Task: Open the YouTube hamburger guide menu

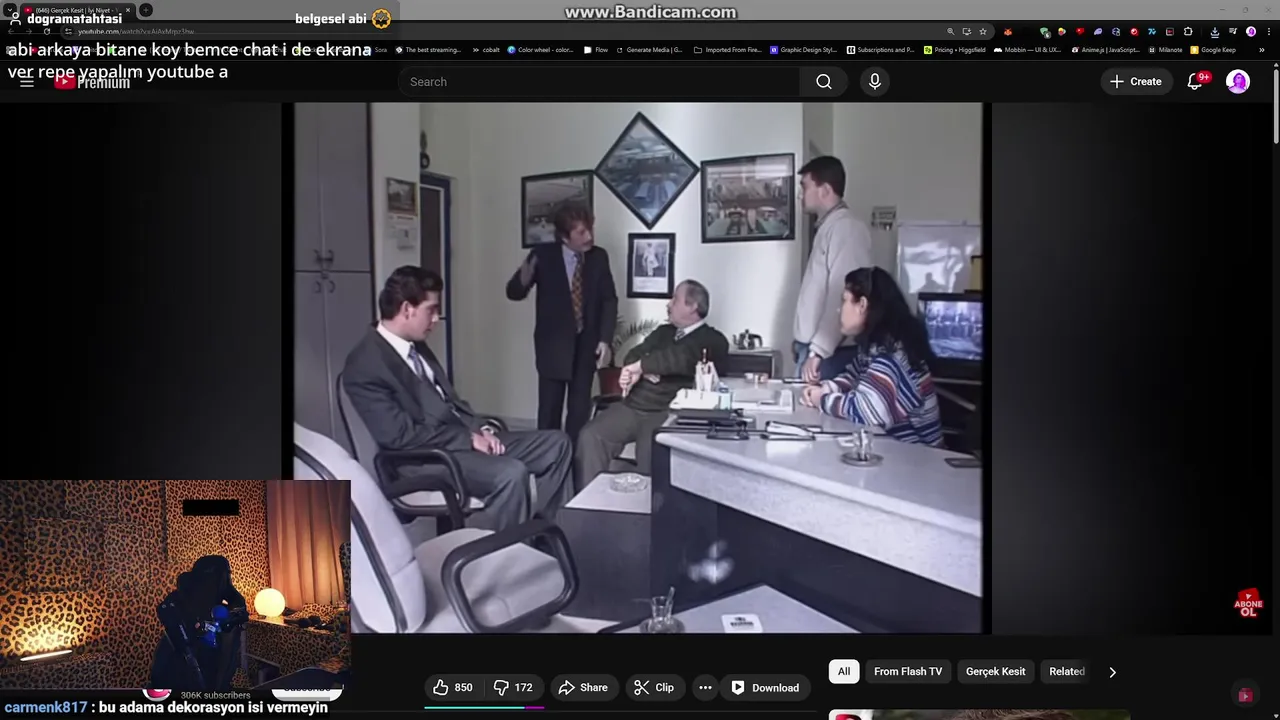Action: tap(27, 82)
